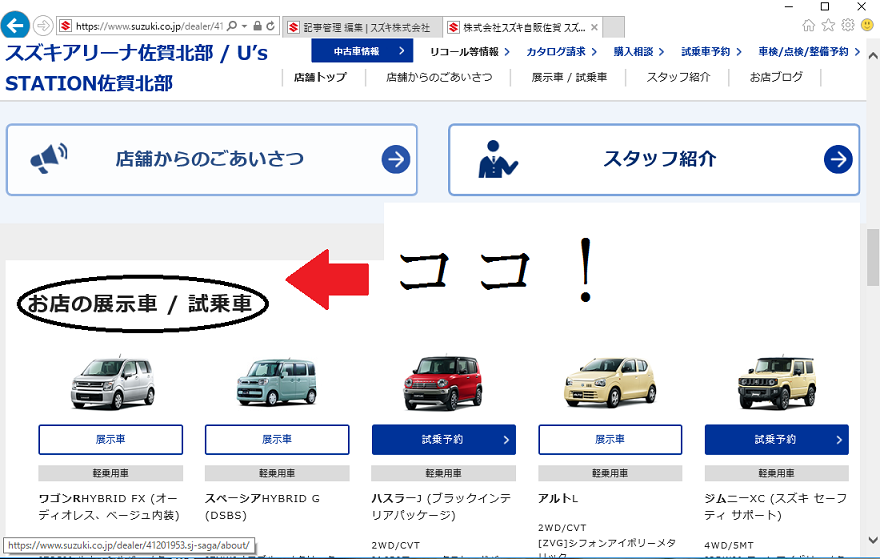Click the arrow circle on スタッフ紹介 banner
This screenshot has width=880, height=559.
pos(838,159)
